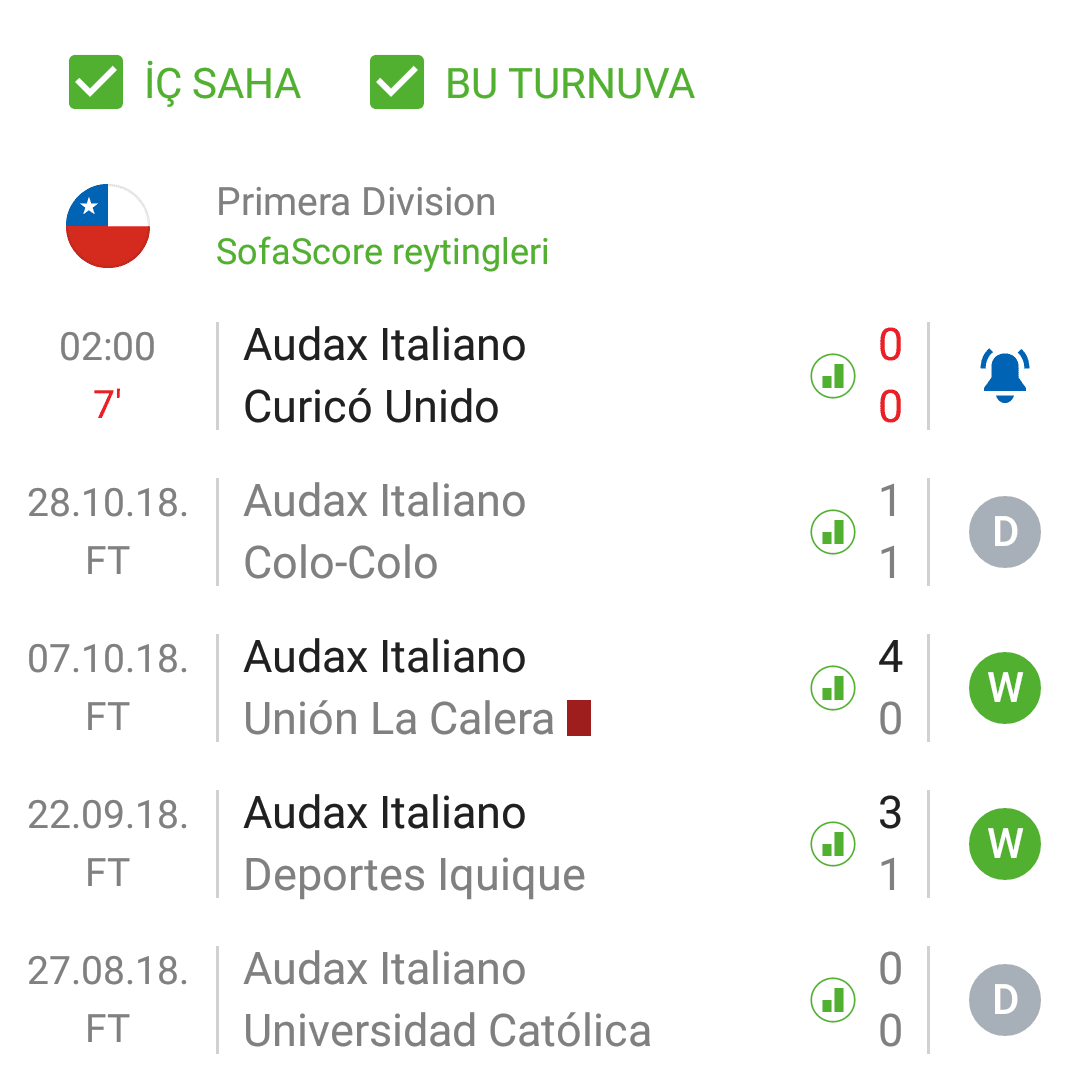Viewport: 1080px width, 1078px height.
Task: Open statistics icon for Universidad Católica match
Action: [833, 999]
